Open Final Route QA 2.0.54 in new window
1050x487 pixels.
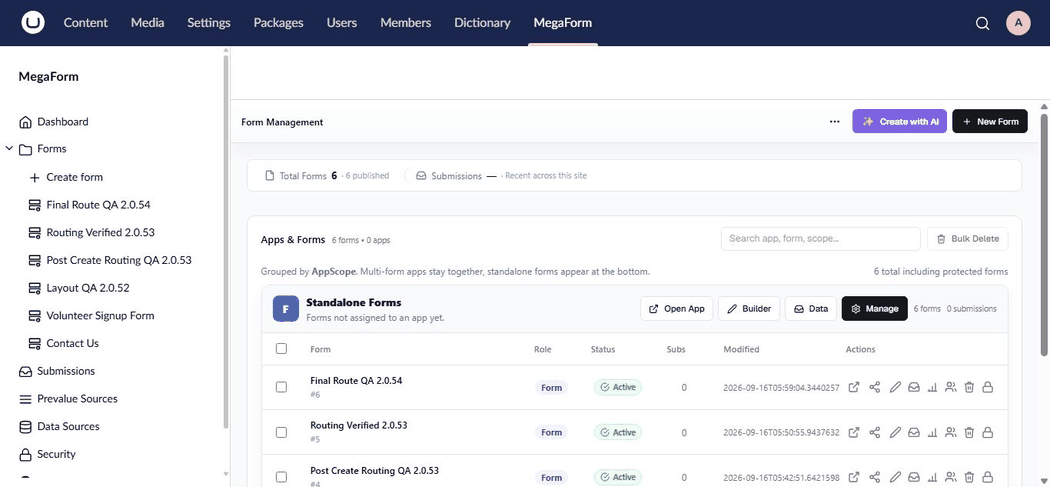(854, 387)
